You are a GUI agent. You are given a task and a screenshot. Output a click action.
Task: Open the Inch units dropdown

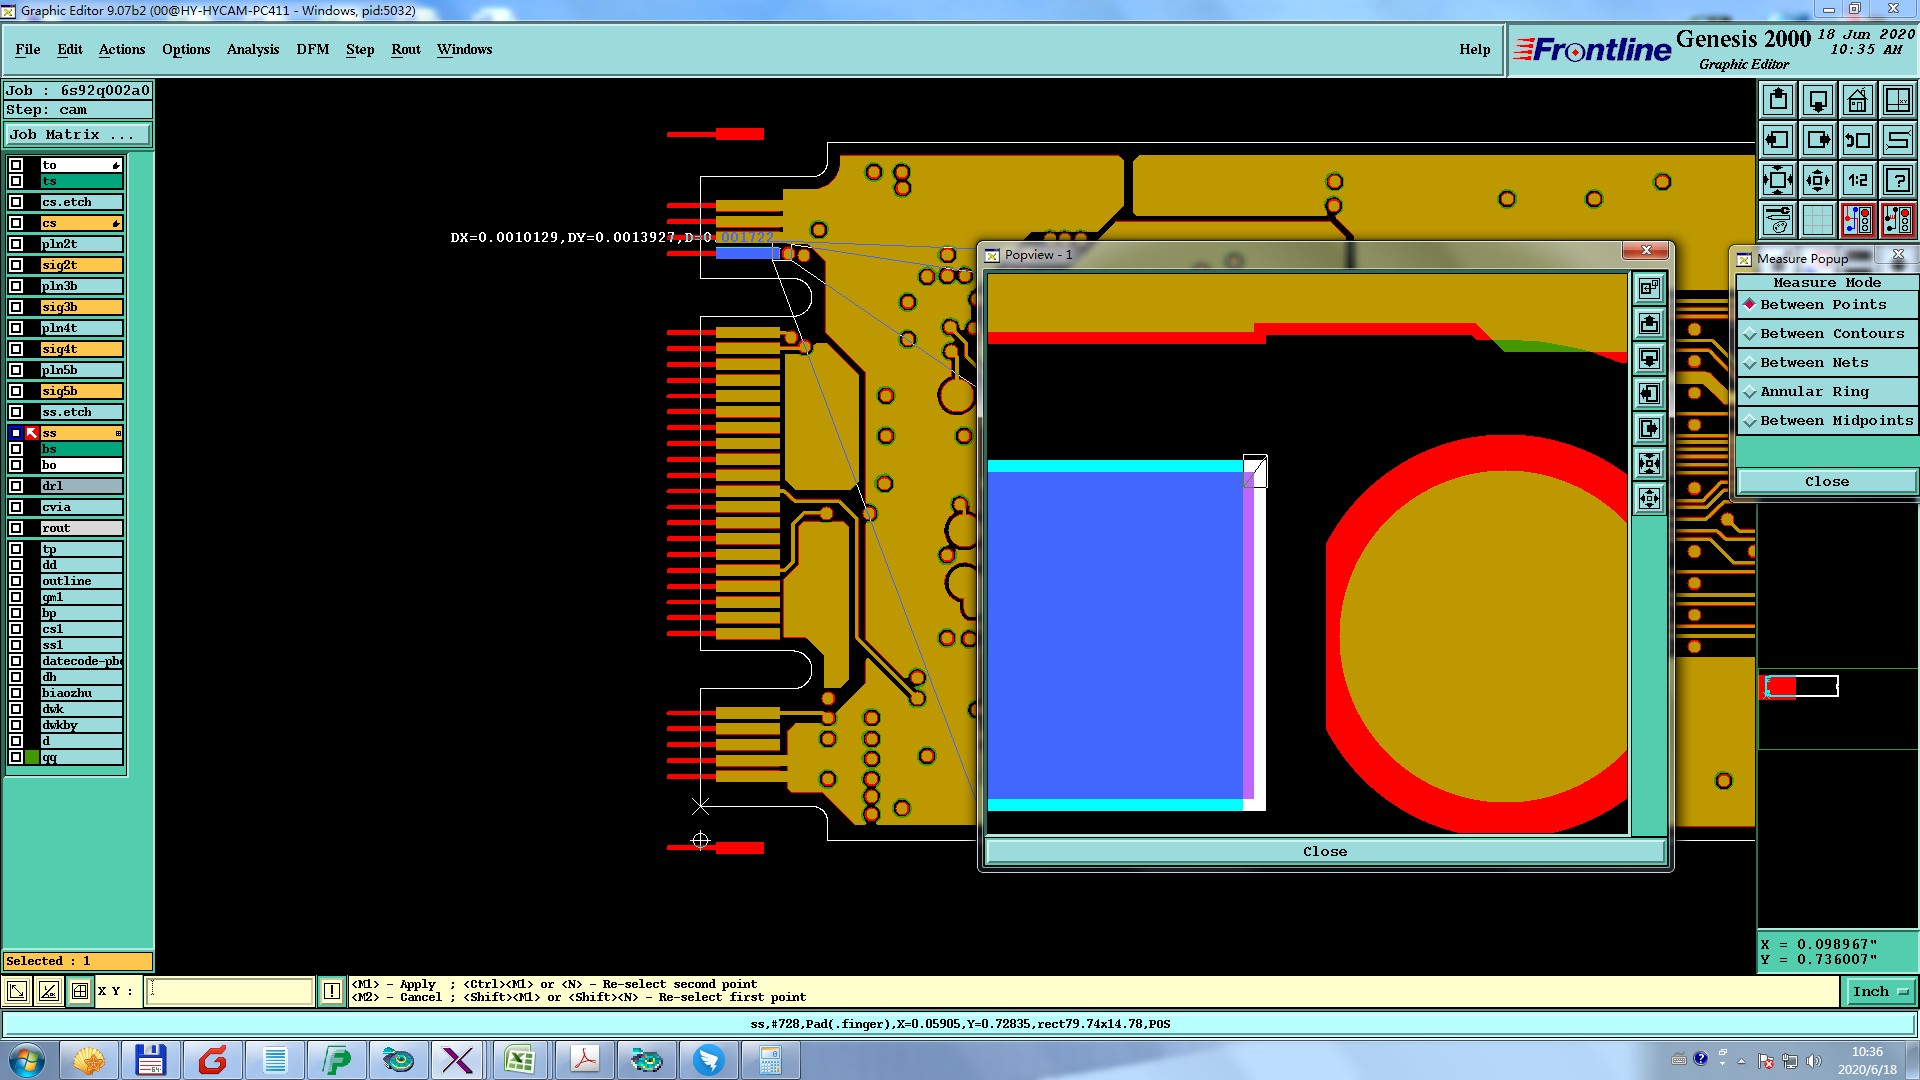1879,991
